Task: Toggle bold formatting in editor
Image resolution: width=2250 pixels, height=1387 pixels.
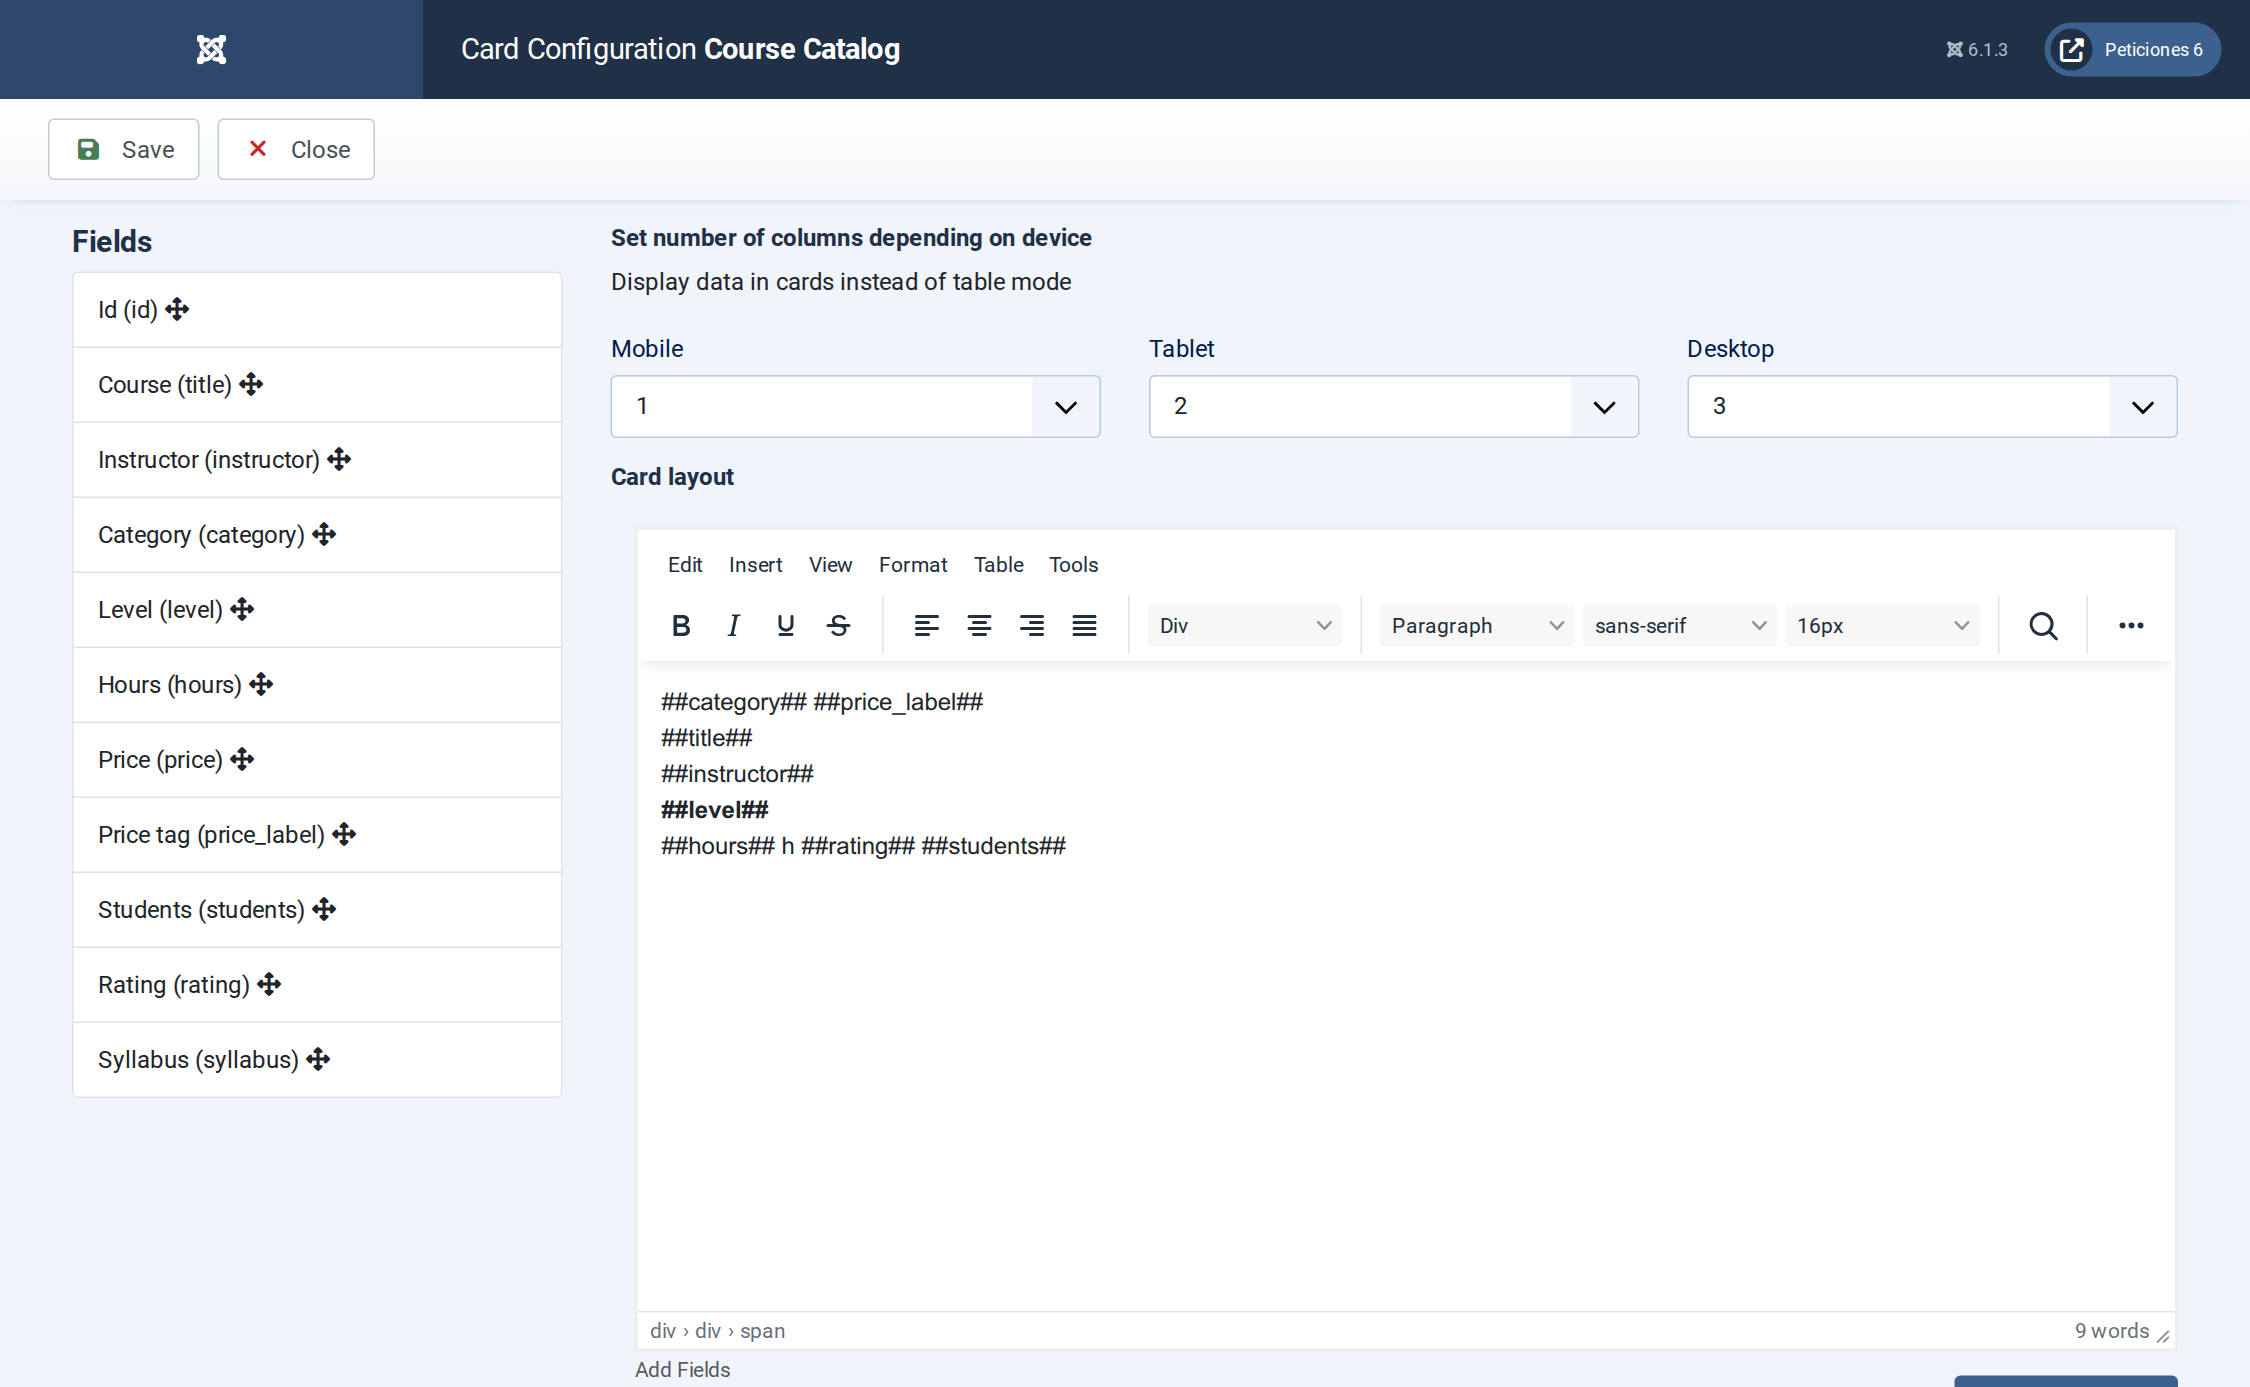Action: pos(681,626)
